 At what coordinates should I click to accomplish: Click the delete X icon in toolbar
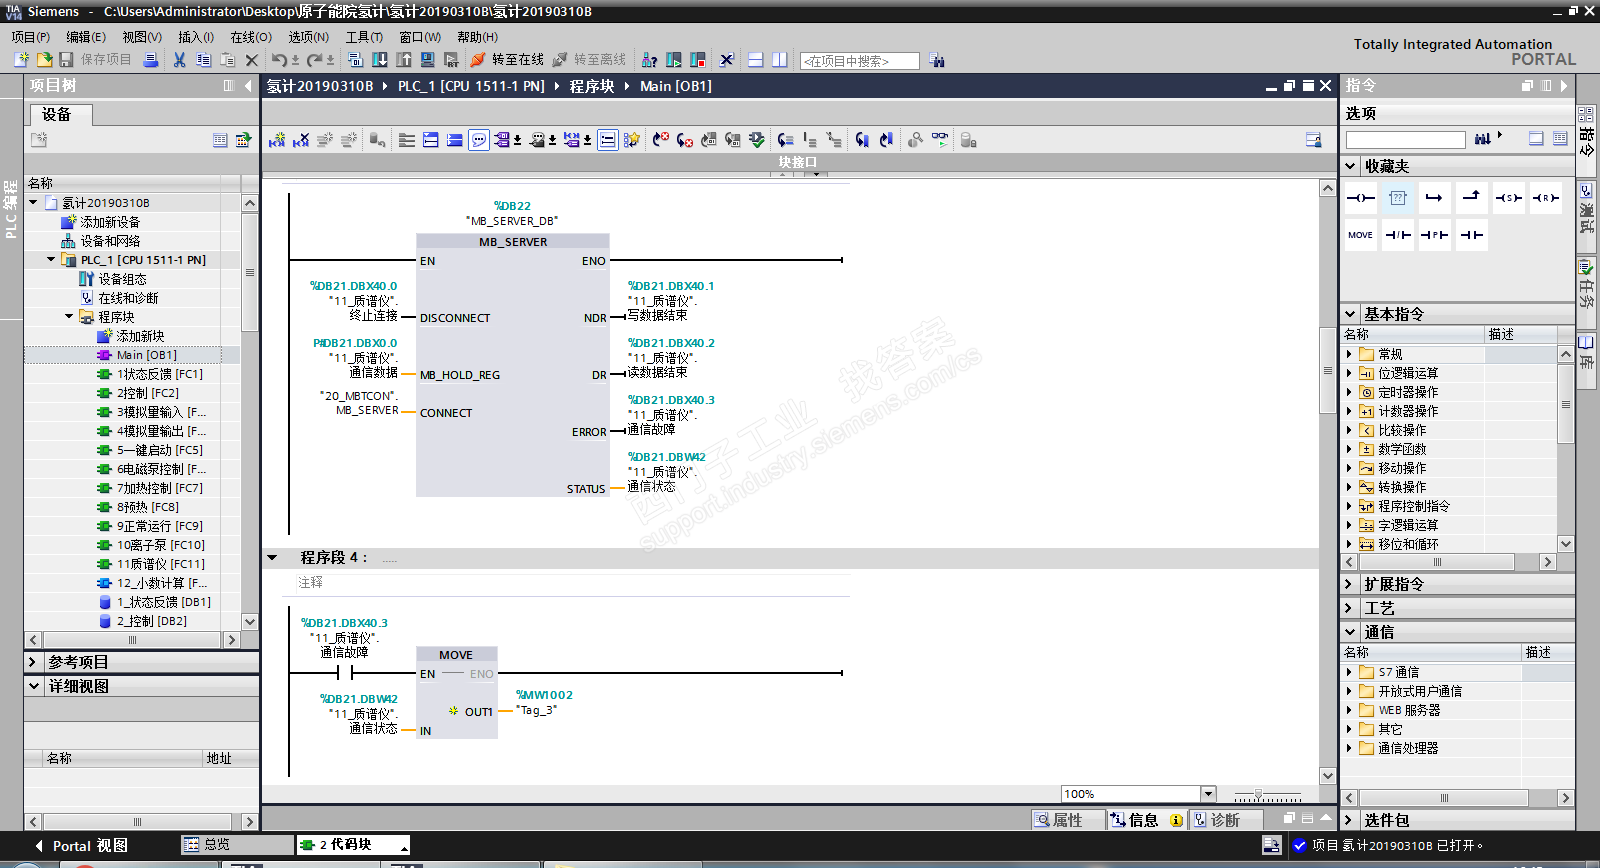[x=252, y=60]
